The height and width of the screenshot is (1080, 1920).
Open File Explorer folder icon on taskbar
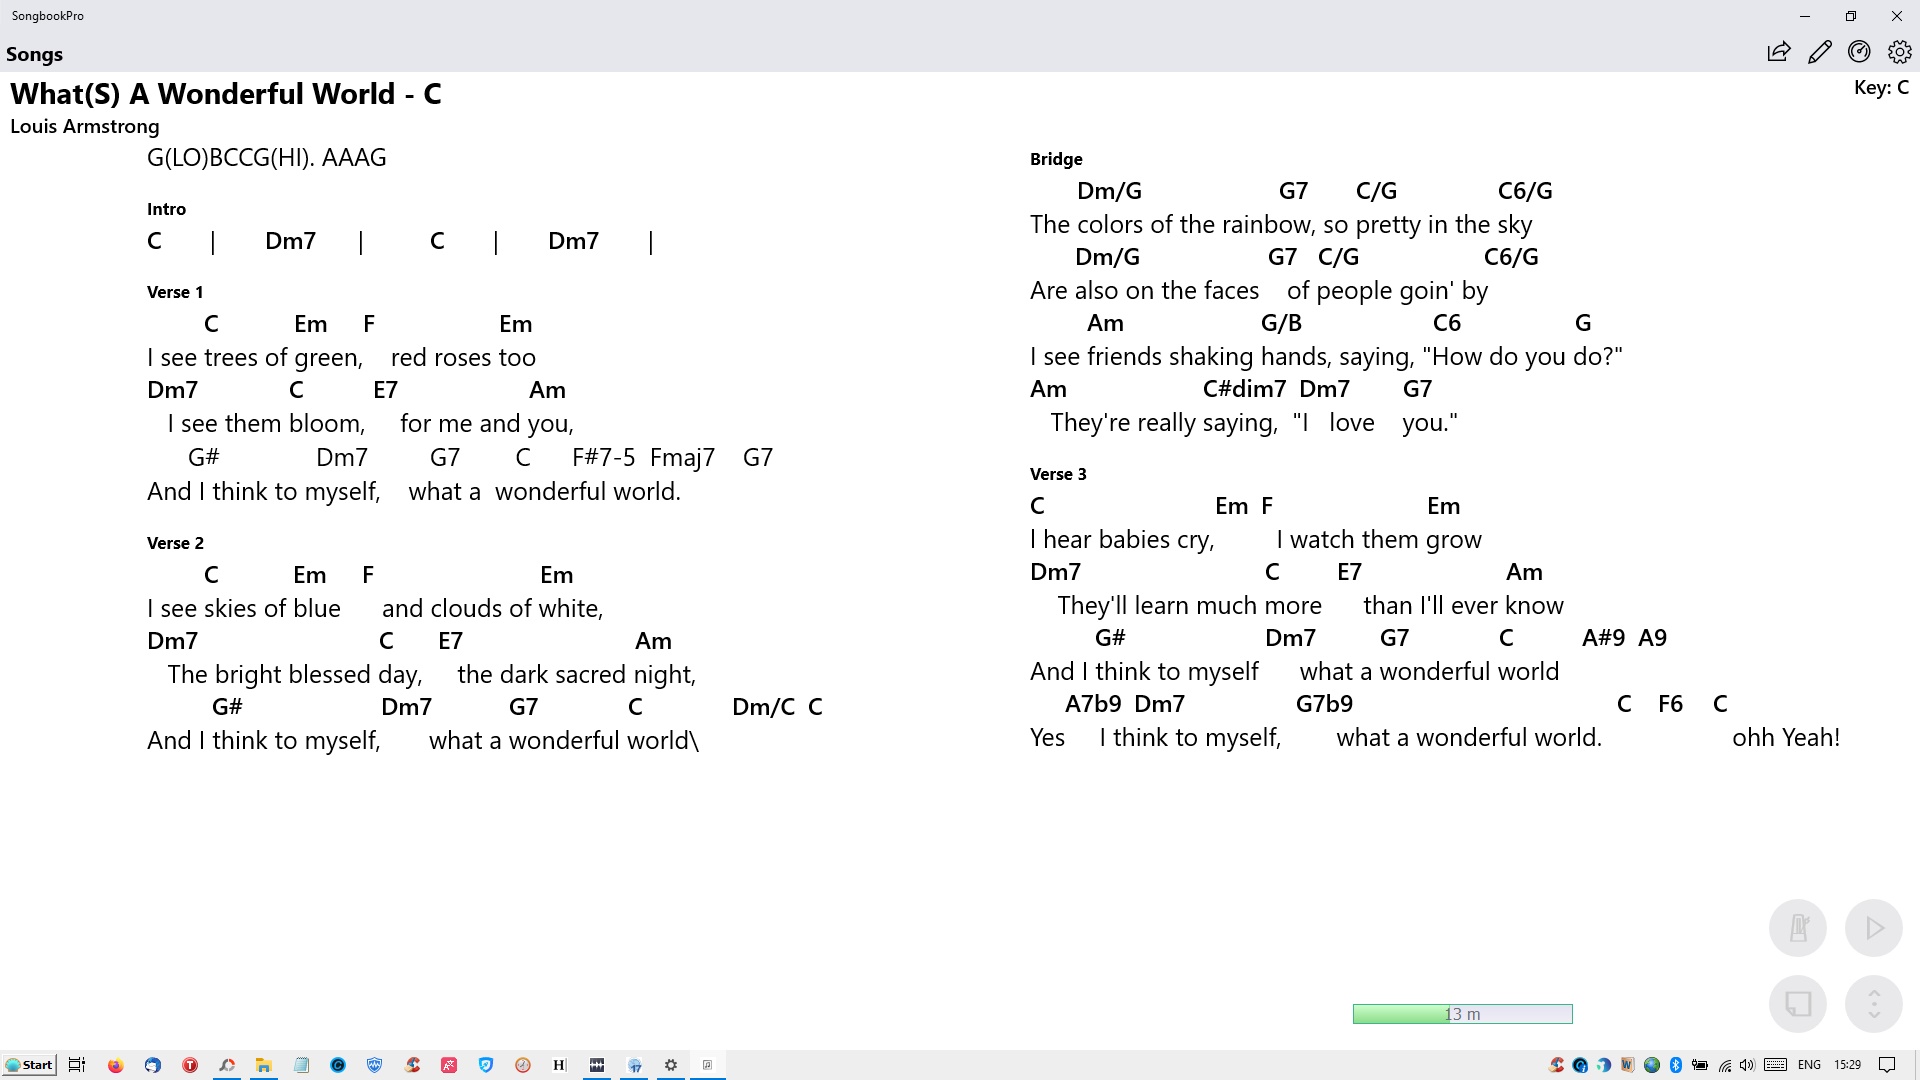coord(264,1065)
